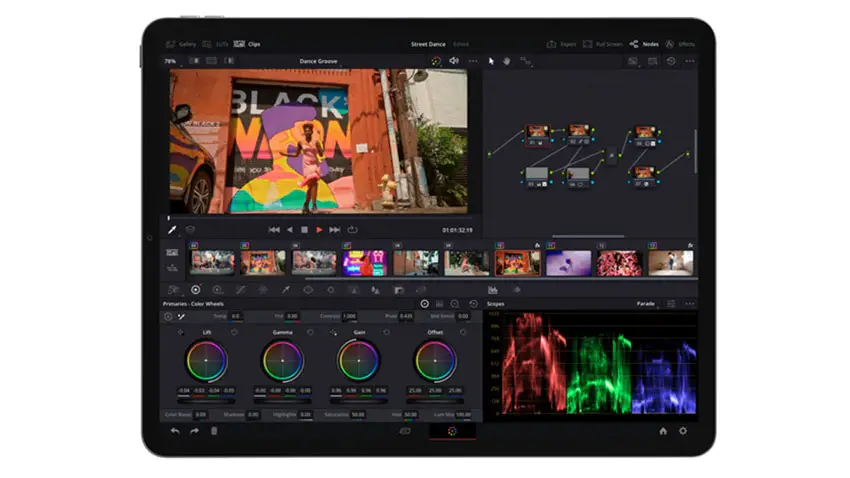Toggle loop playback
850x478 pixels.
point(352,230)
